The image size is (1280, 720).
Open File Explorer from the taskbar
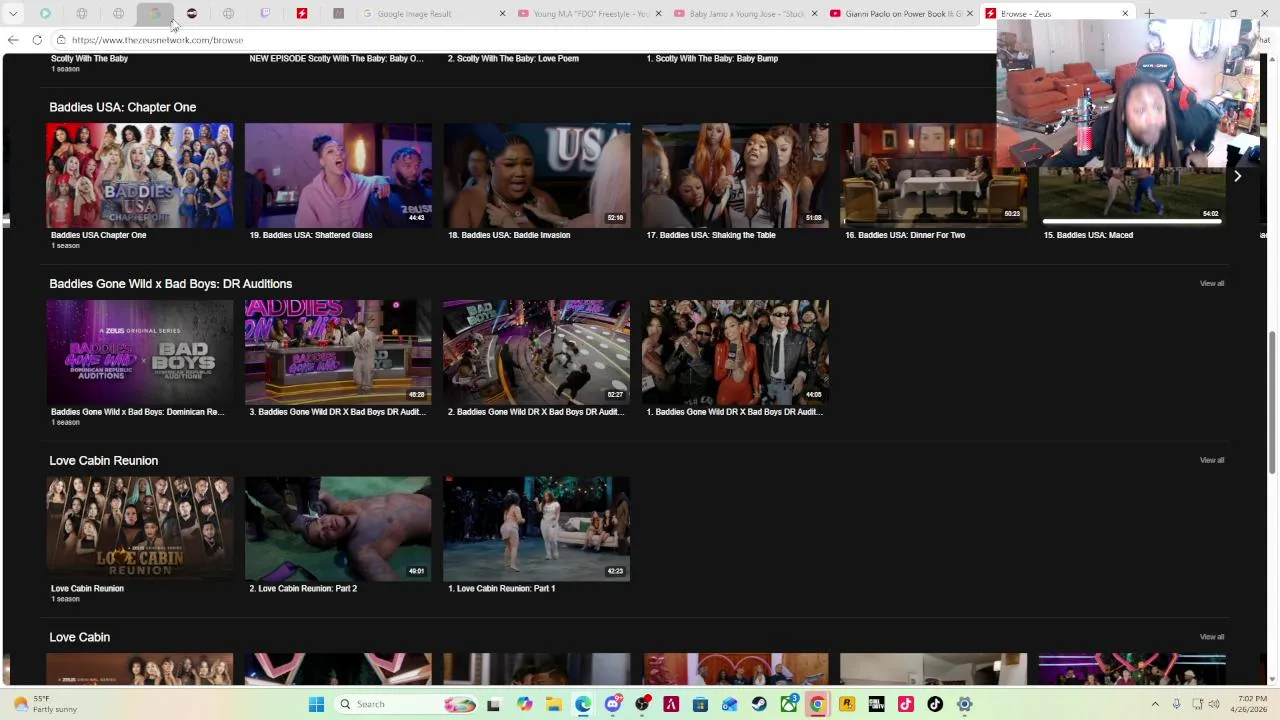(553, 704)
